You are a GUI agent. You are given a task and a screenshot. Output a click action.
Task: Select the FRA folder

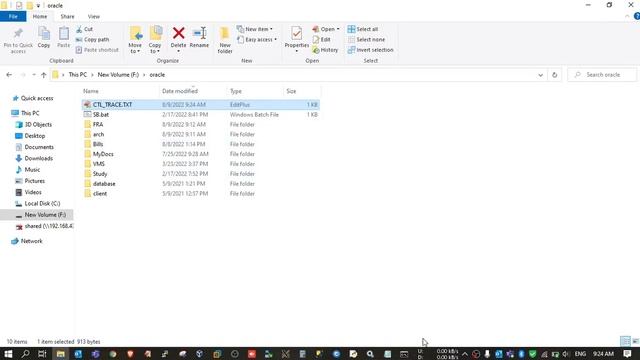pyautogui.click(x=200, y=124)
